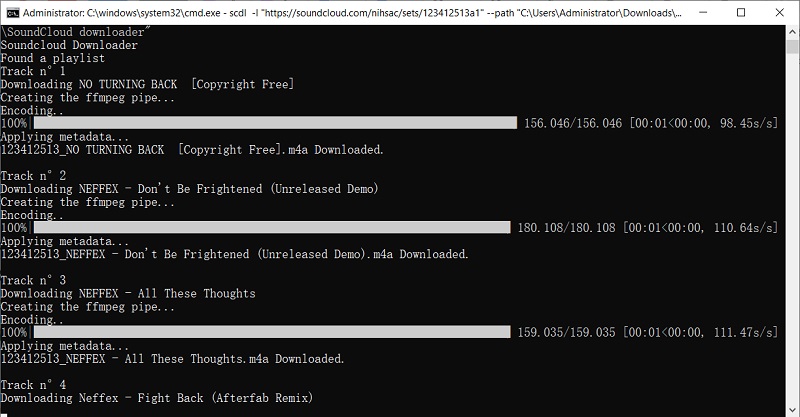The height and width of the screenshot is (417, 800).
Task: Click the All These Thoughts progress bar
Action: coord(272,332)
